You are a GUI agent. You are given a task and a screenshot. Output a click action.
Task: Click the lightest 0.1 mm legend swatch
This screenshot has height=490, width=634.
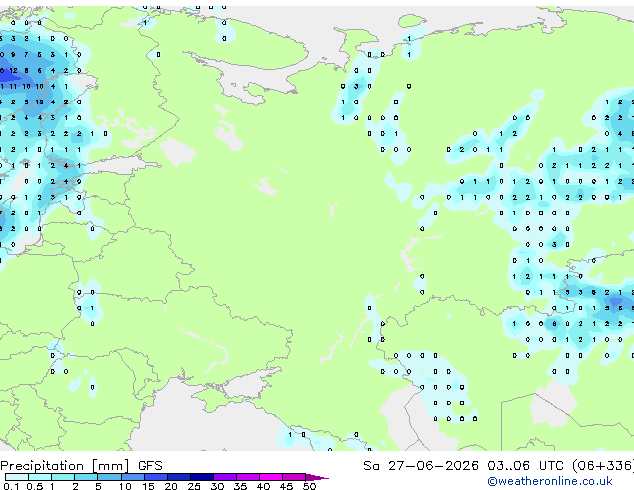(x=17, y=477)
